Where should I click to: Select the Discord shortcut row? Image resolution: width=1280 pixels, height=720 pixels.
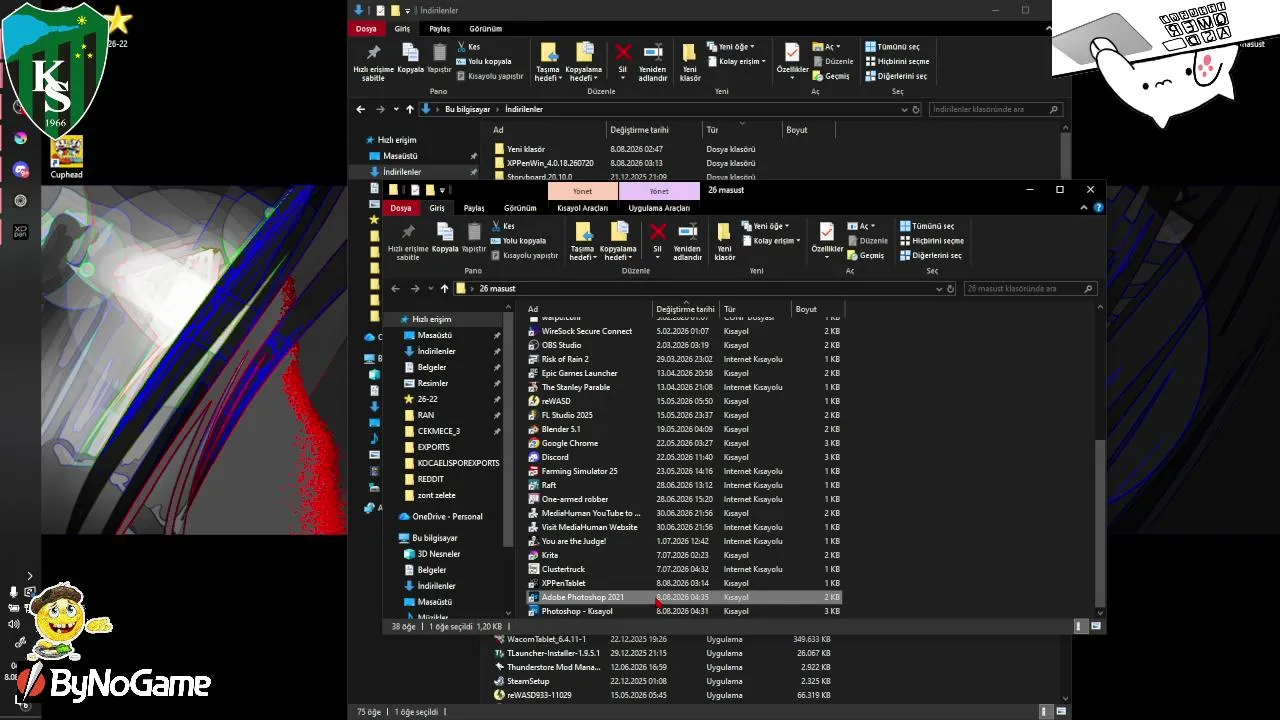tap(684, 457)
